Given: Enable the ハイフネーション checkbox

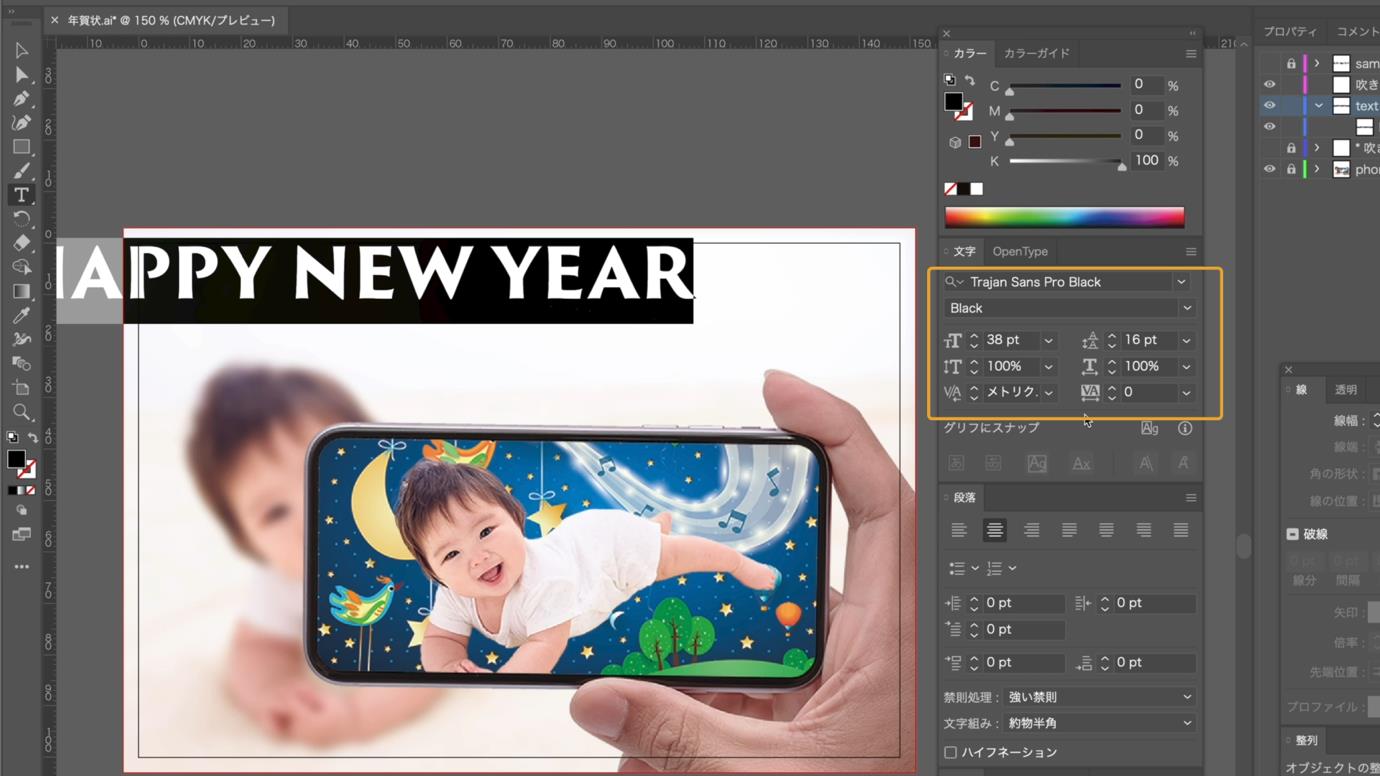Looking at the screenshot, I should click(x=950, y=752).
